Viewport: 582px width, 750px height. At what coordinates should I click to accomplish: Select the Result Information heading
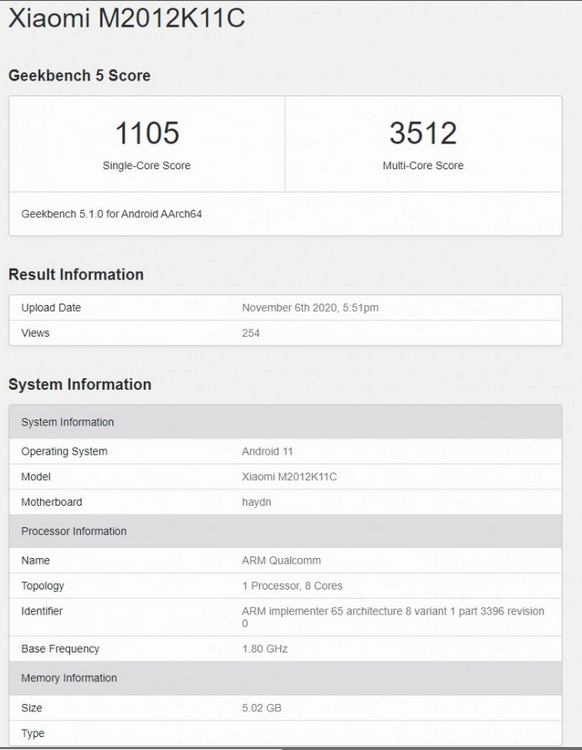coord(76,275)
